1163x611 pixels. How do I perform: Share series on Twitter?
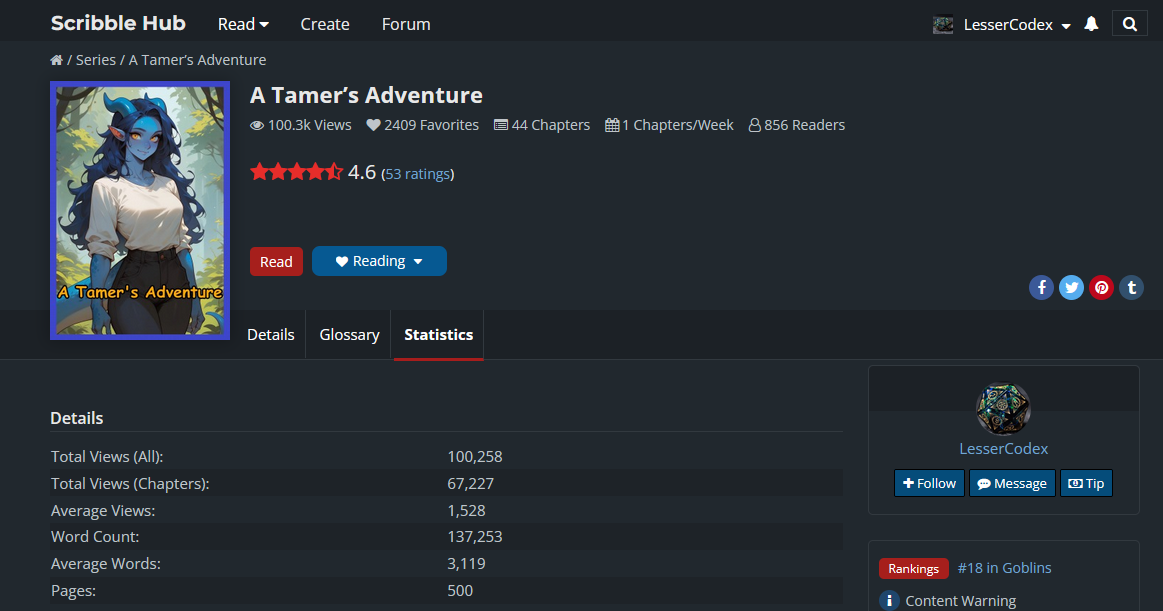tap(1071, 288)
